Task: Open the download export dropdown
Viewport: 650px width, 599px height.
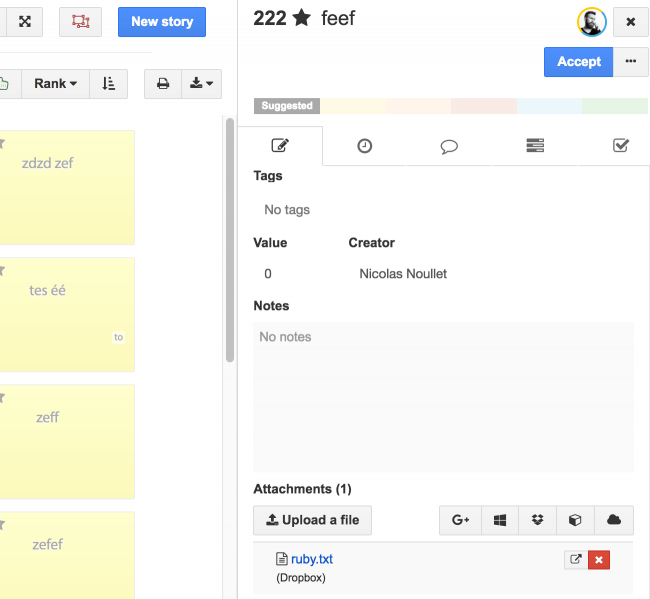Action: tap(201, 84)
